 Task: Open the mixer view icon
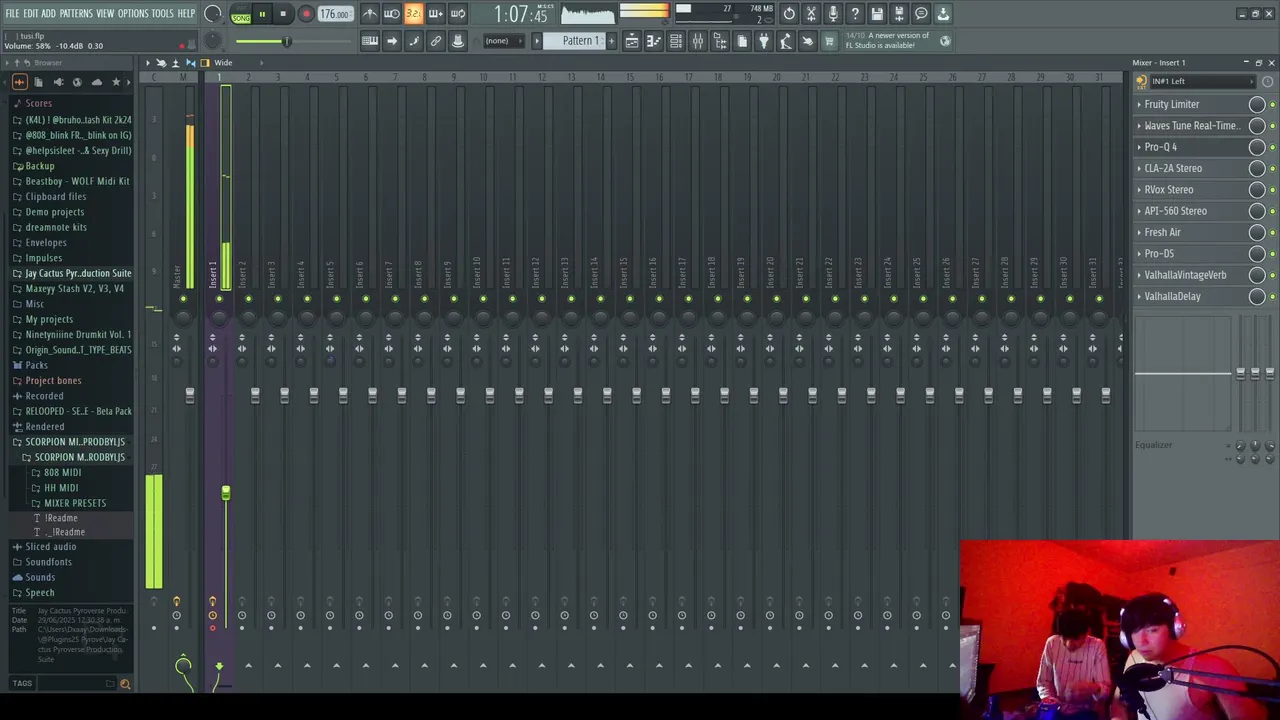pyautogui.click(x=698, y=41)
